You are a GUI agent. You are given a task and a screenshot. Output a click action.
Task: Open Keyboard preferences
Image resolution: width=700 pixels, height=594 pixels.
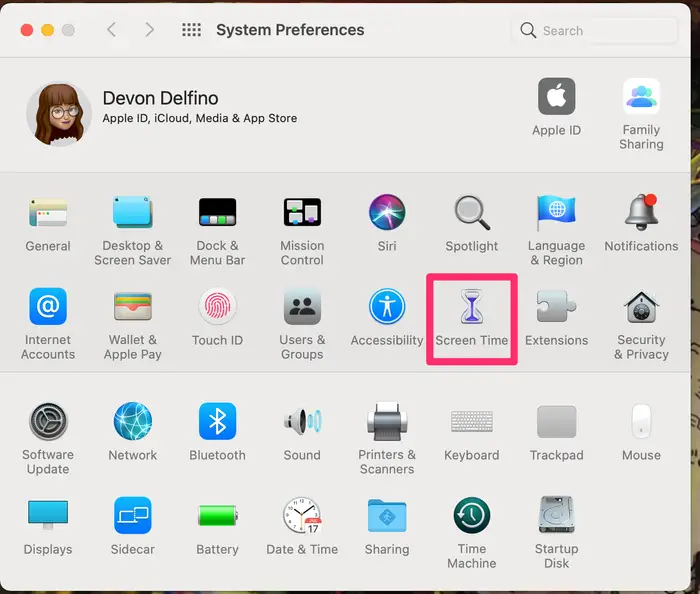[x=472, y=421]
